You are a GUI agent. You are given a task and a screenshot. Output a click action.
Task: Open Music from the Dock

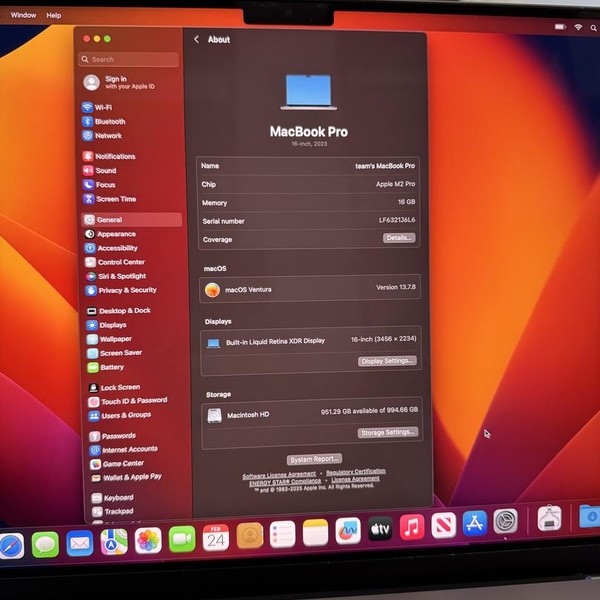coord(412,527)
